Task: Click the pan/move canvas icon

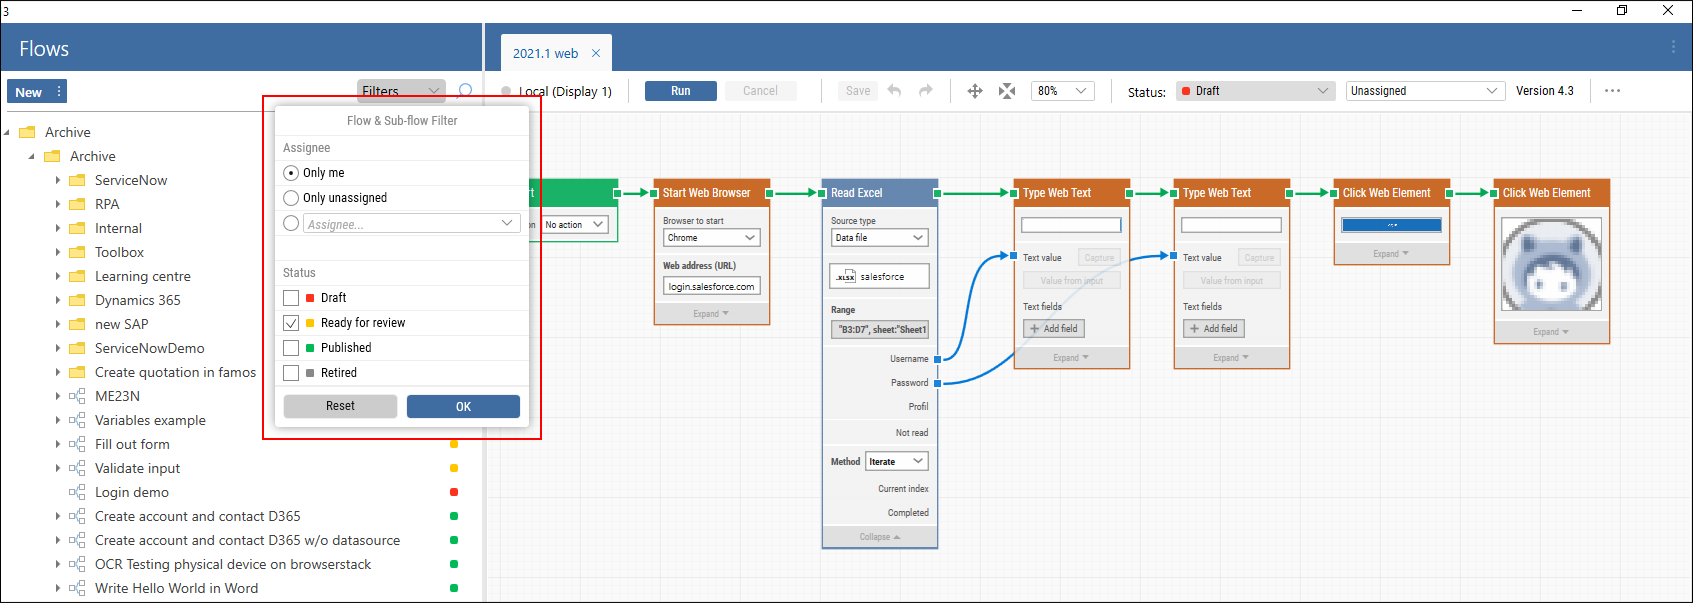Action: point(975,91)
